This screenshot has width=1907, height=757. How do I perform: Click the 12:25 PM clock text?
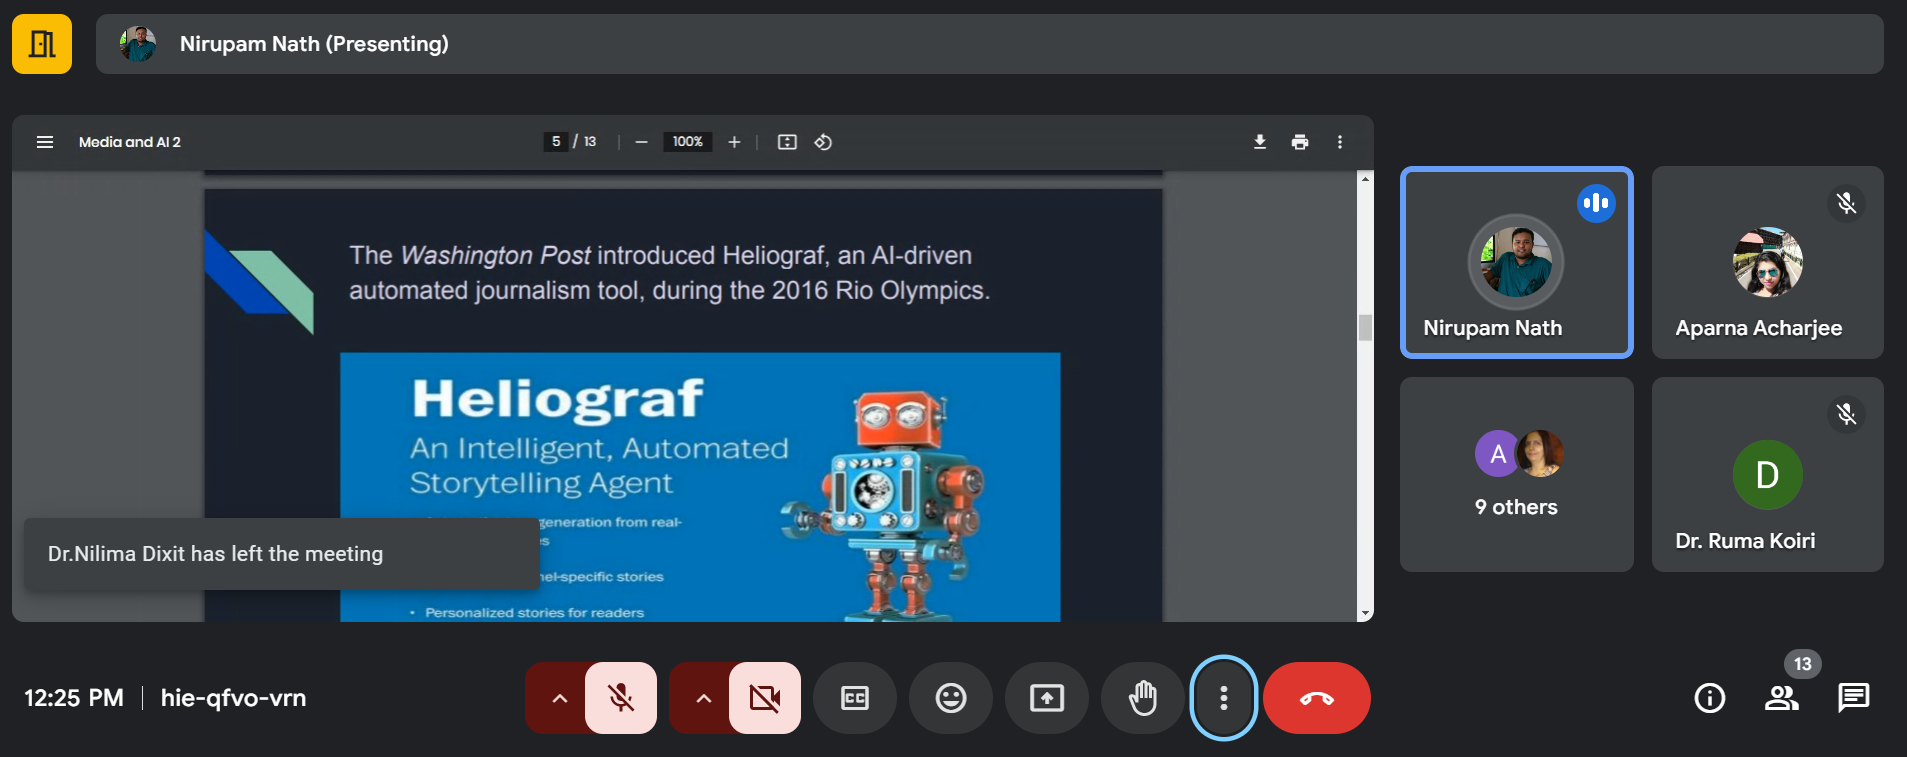click(74, 698)
